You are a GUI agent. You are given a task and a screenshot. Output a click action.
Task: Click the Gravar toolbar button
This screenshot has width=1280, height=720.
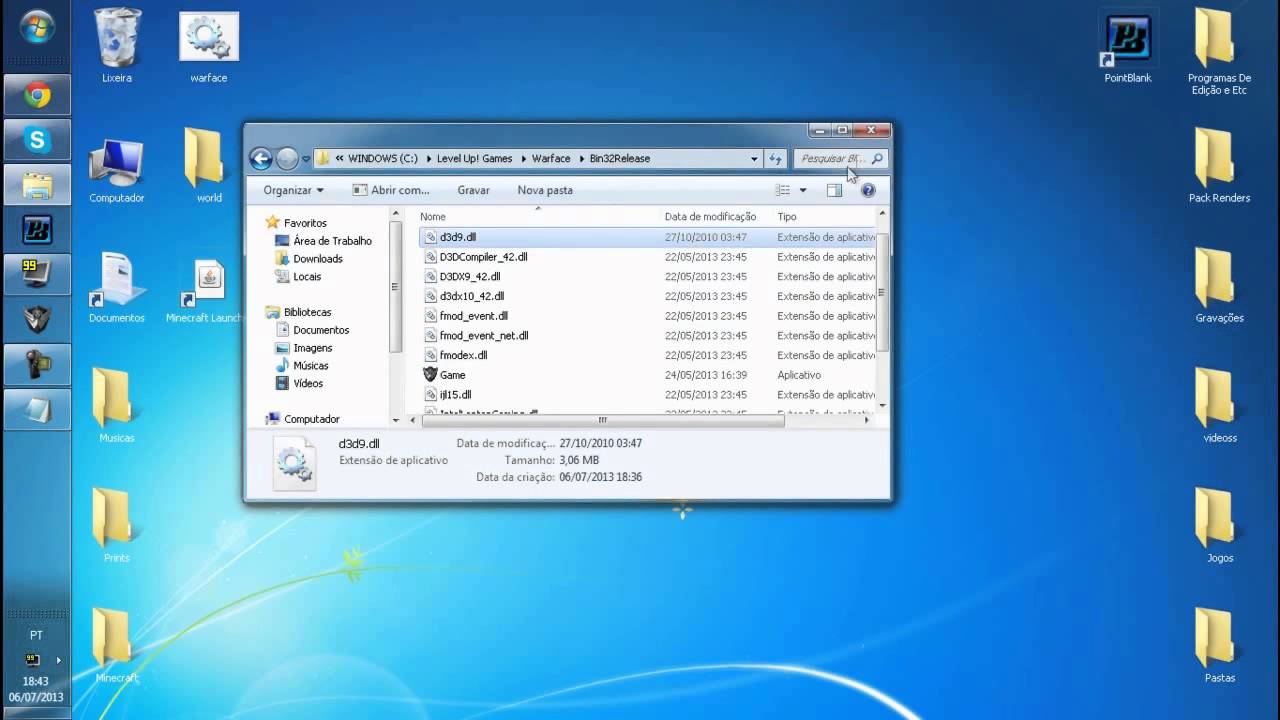(x=474, y=190)
